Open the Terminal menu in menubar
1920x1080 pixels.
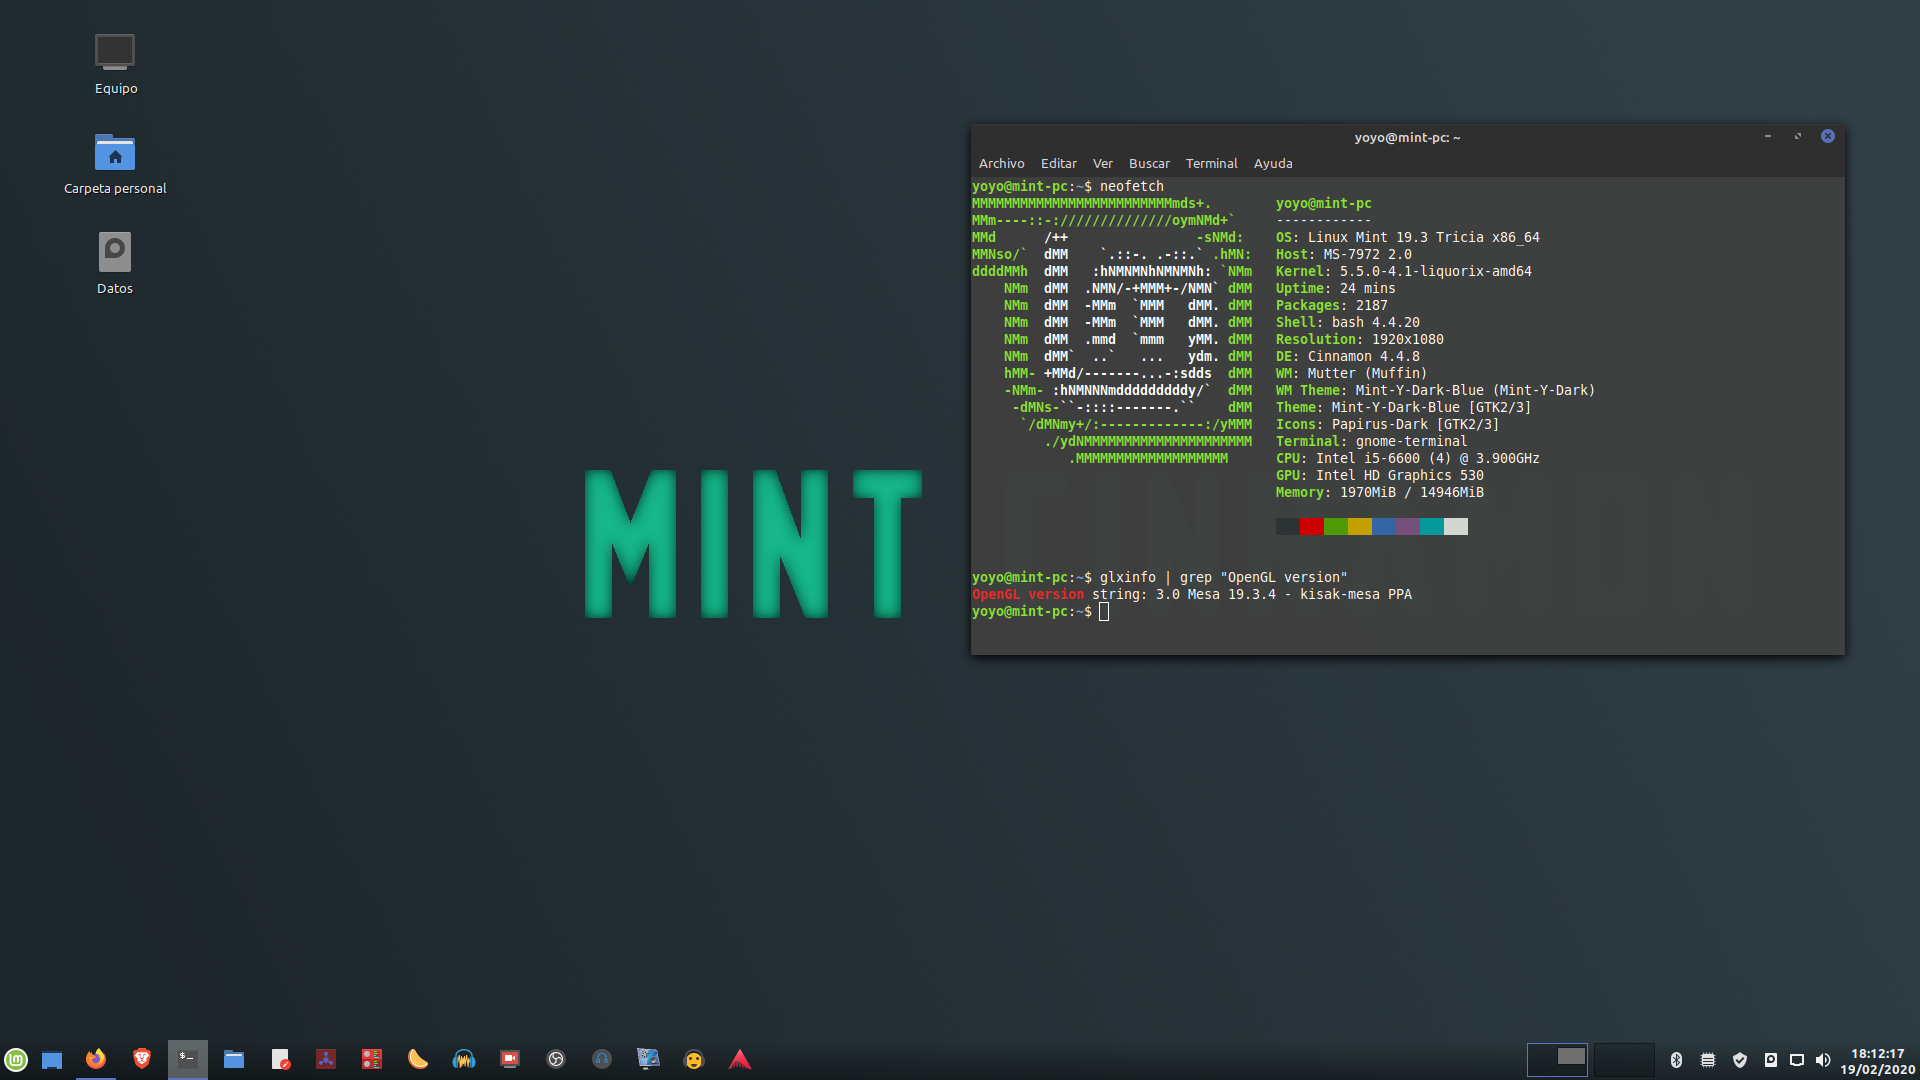[x=1211, y=163]
